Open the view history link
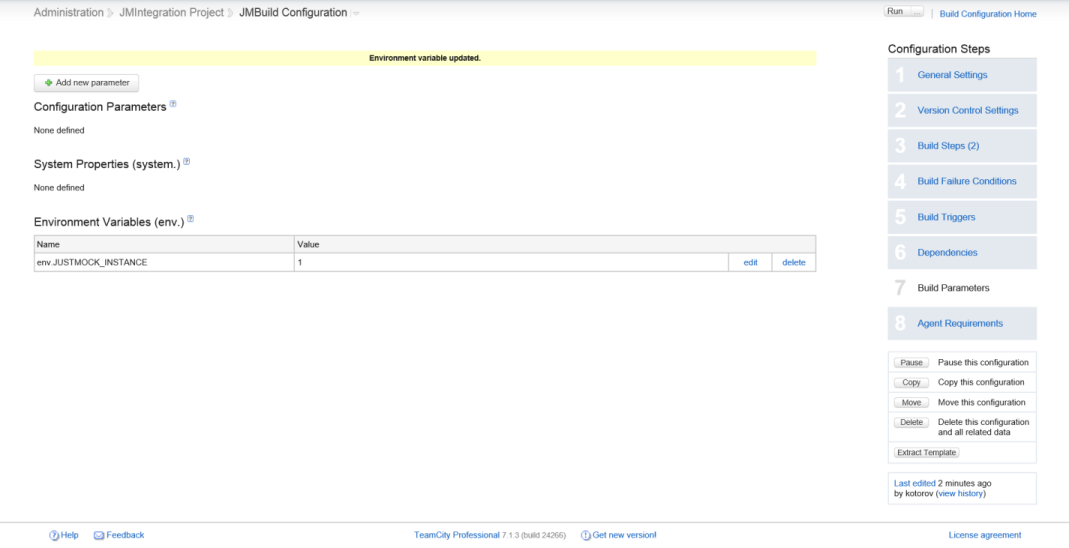This screenshot has height=548, width=1069. (960, 493)
